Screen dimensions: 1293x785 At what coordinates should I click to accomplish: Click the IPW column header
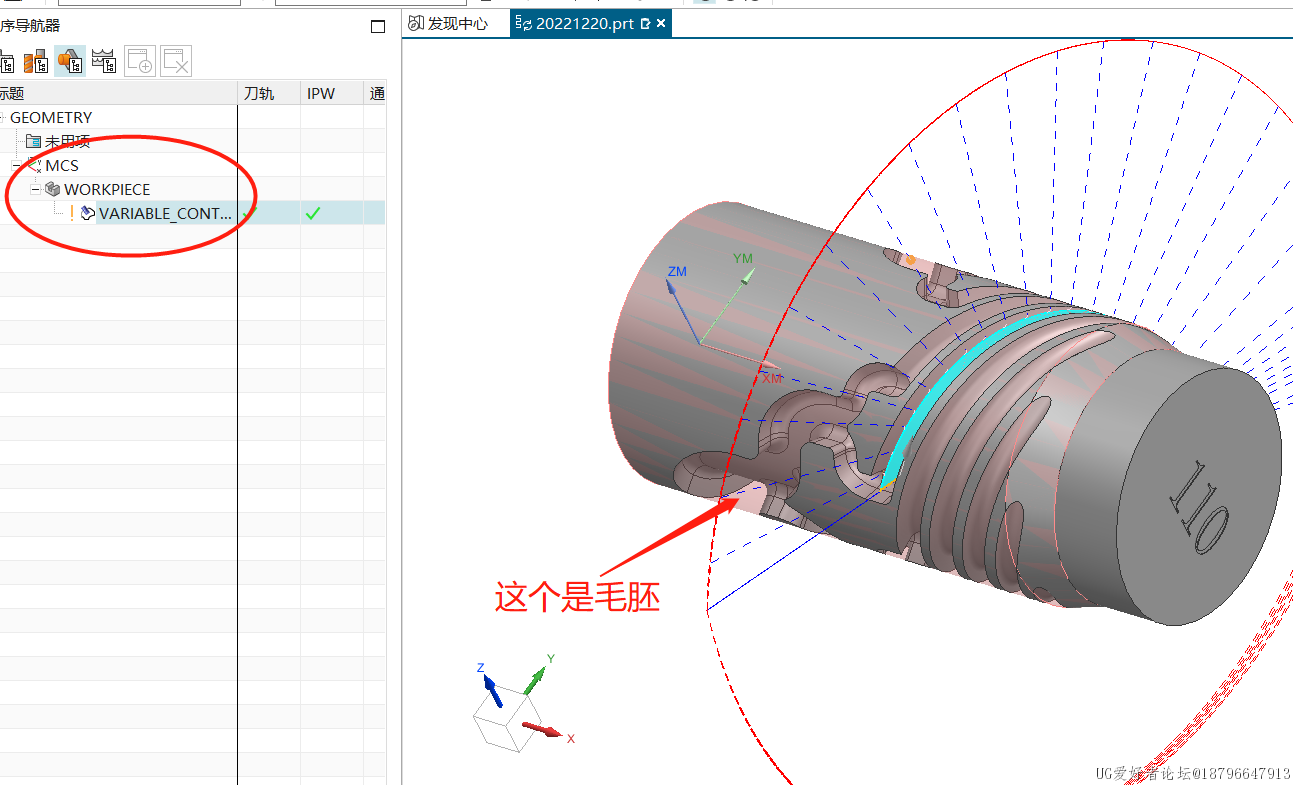tap(332, 93)
